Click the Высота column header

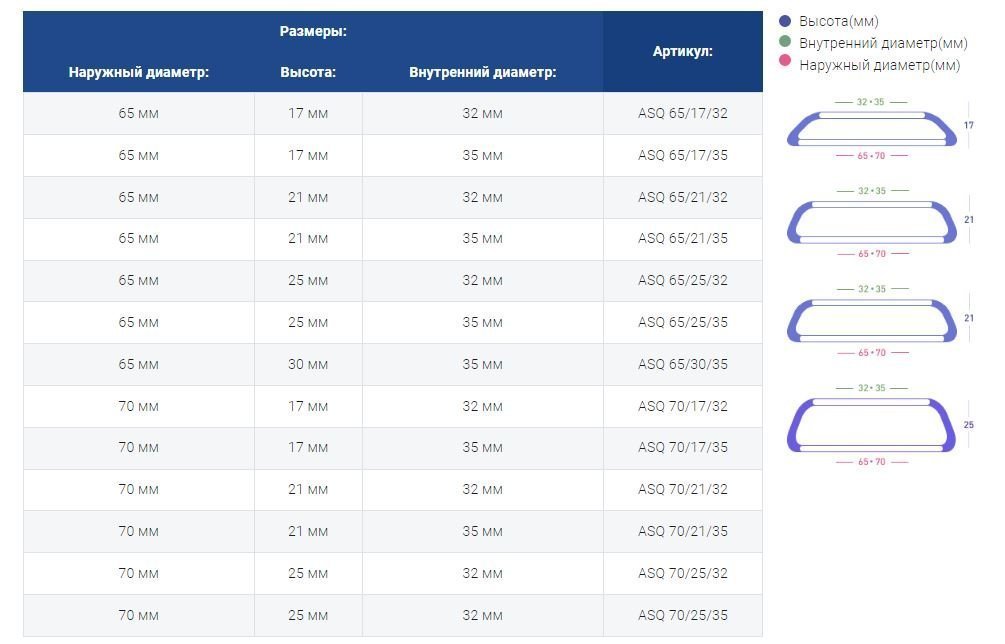pyautogui.click(x=308, y=72)
